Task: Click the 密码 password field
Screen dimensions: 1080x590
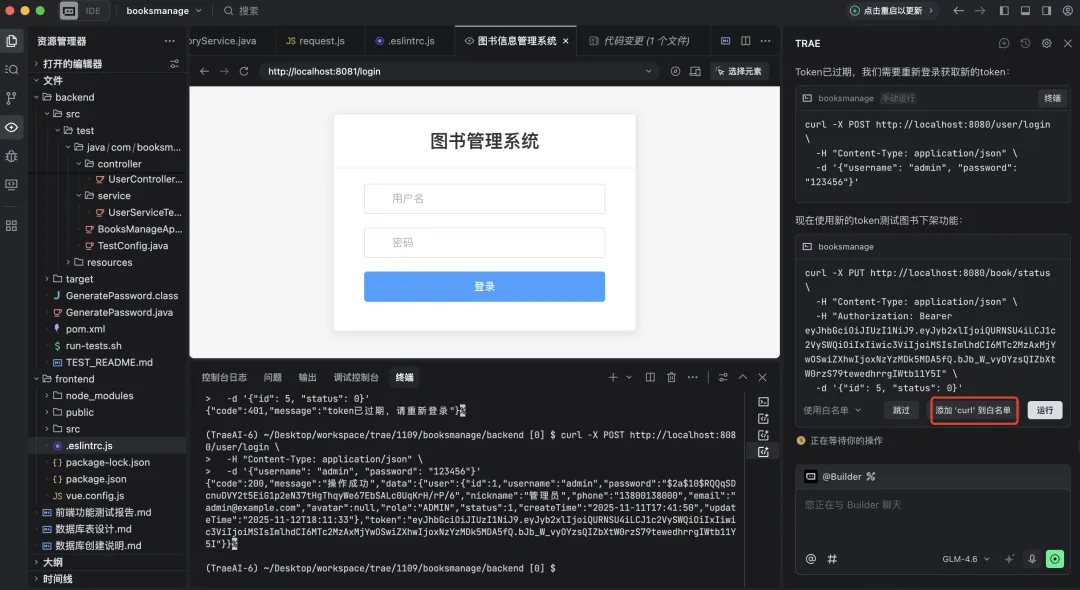Action: coord(484,242)
